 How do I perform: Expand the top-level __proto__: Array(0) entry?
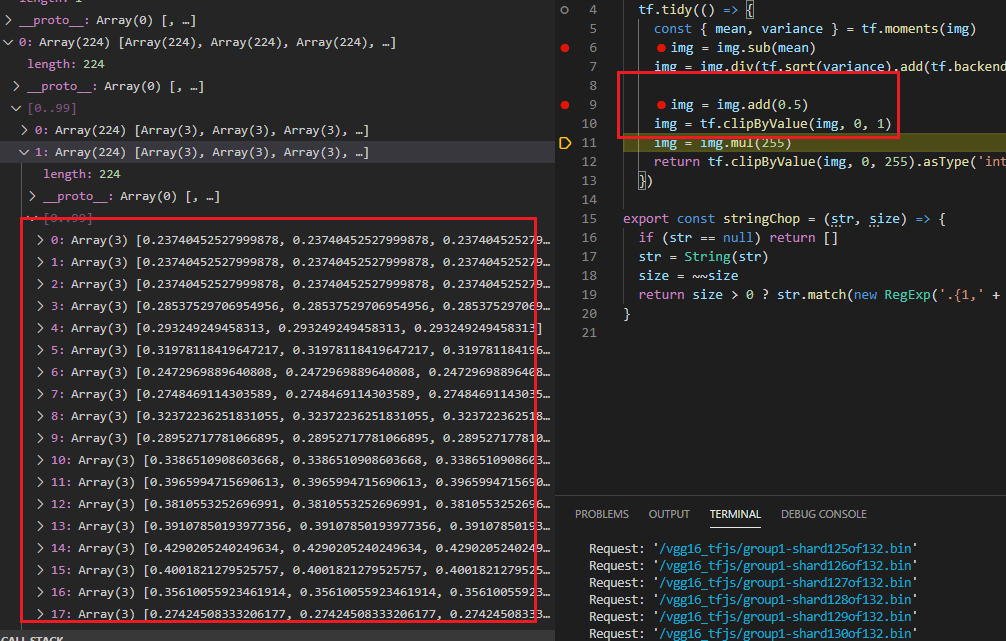tap(8, 21)
